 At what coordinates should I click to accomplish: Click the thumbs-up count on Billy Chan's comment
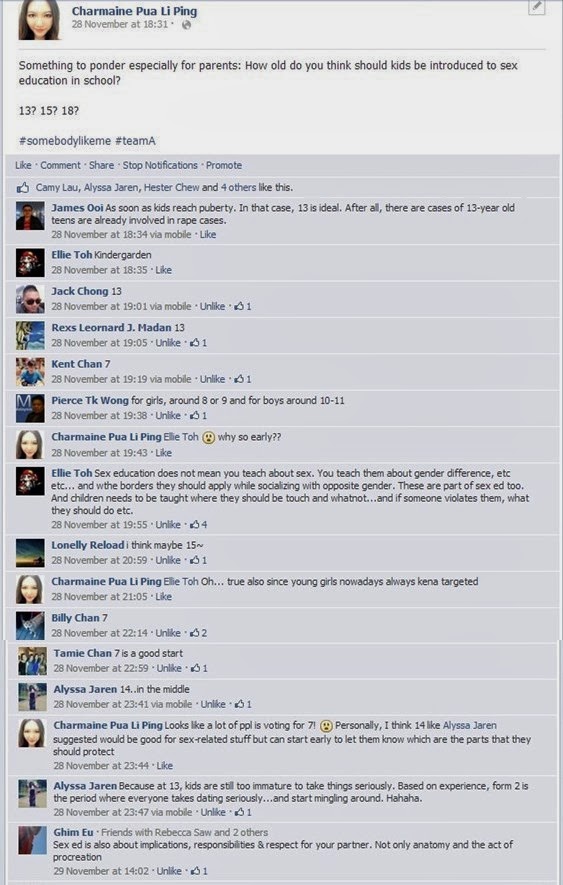tap(199, 633)
